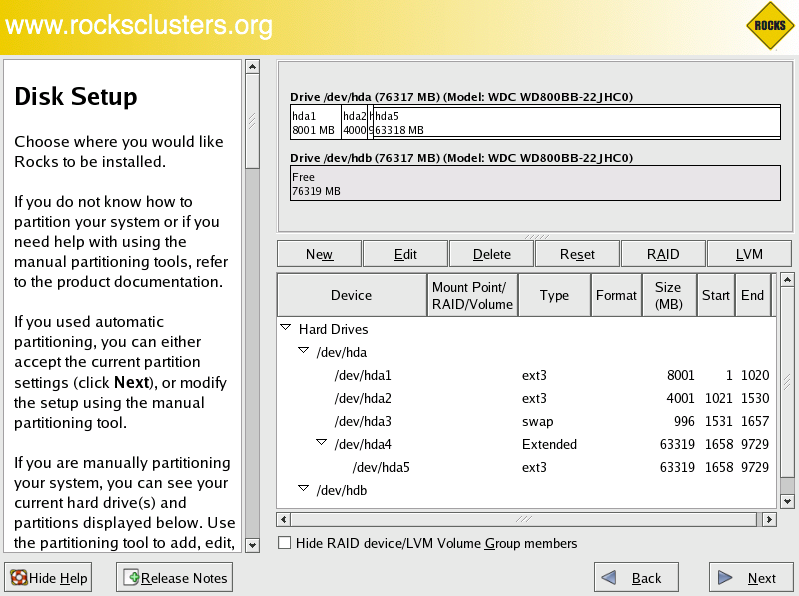This screenshot has height=596, width=799.
Task: Enable Hide RAID device/LVM Volume Group members
Action: tap(285, 543)
